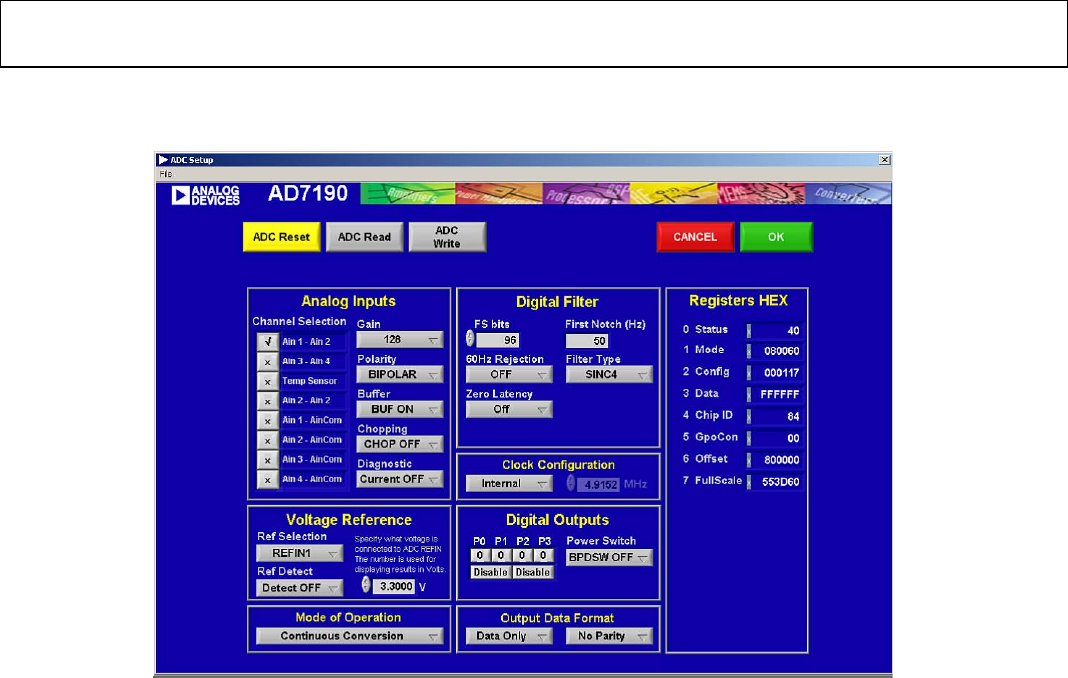
Task: Open the Filter Type dropdown showing SINC4
Action: point(609,374)
